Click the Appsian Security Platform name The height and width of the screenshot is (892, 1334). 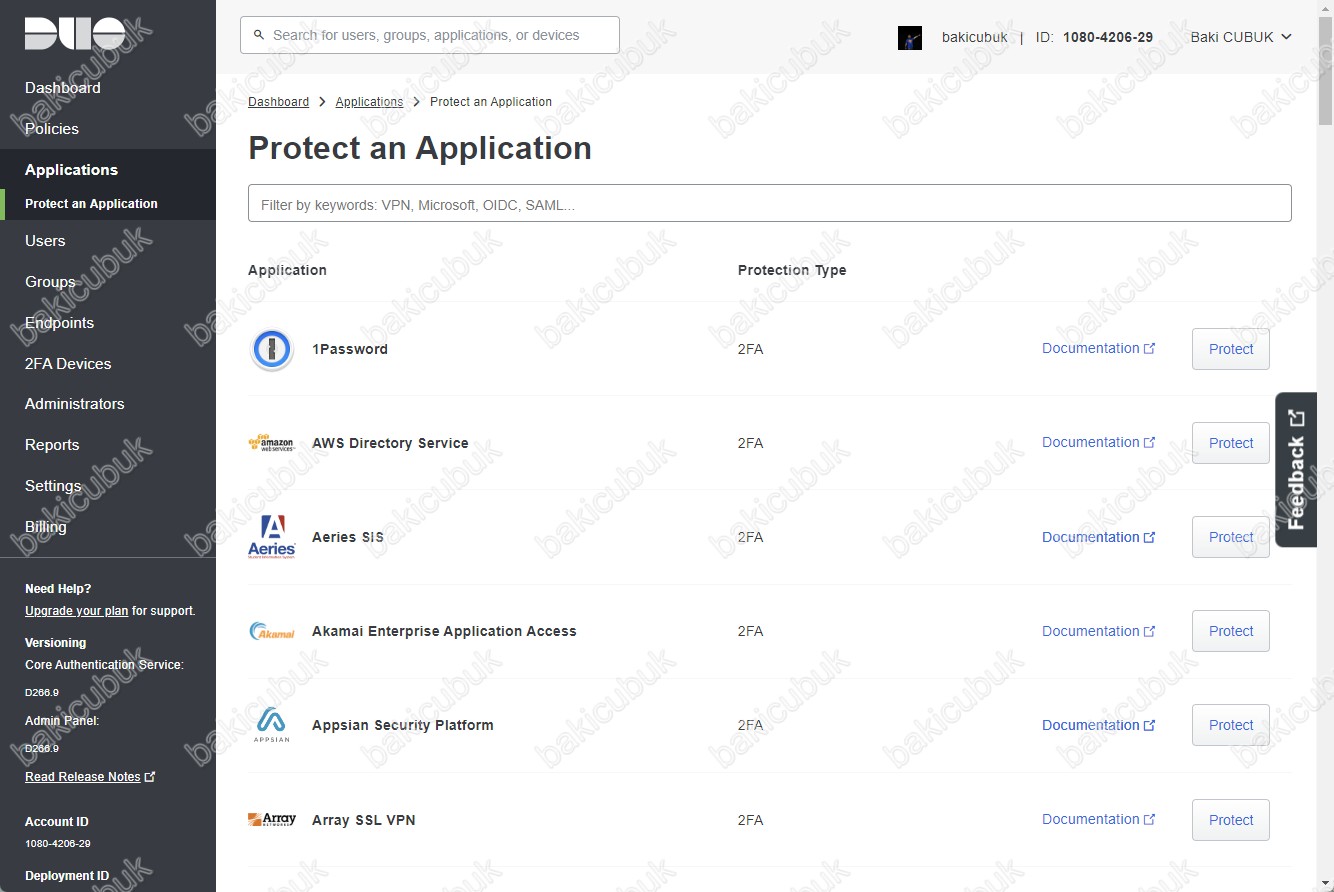coord(403,725)
